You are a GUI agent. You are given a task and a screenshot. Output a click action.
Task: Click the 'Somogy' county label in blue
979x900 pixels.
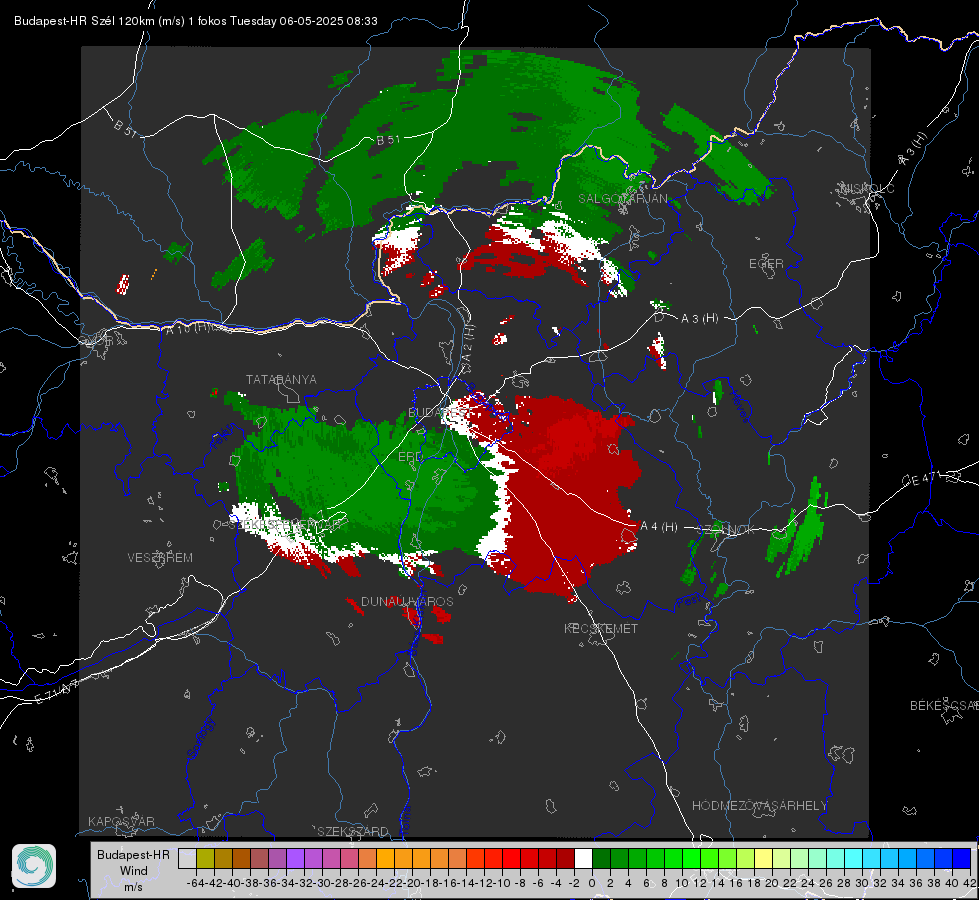coord(201,738)
